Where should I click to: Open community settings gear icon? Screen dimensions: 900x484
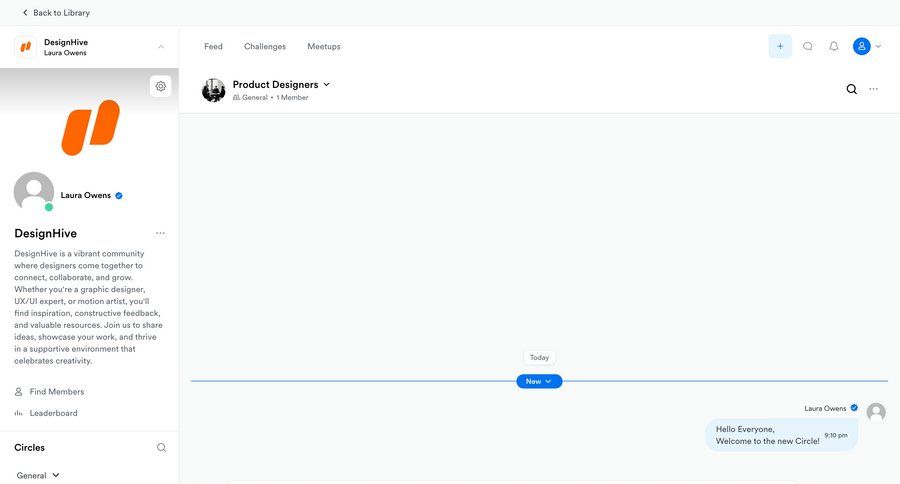pos(161,86)
